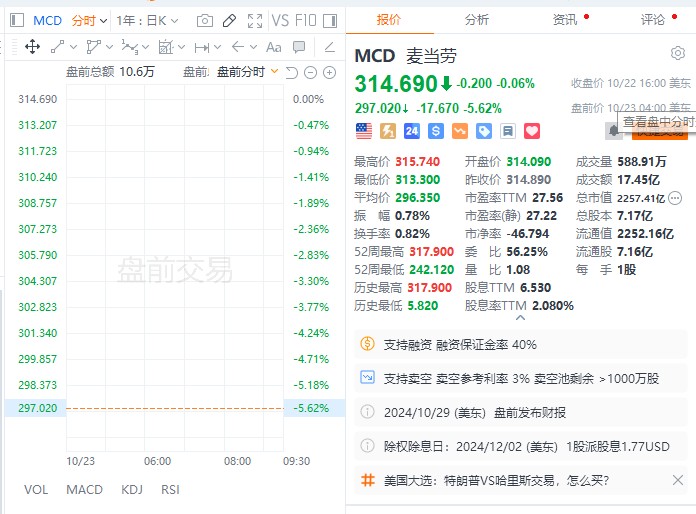Enable the RSI indicator tab

click(x=170, y=490)
